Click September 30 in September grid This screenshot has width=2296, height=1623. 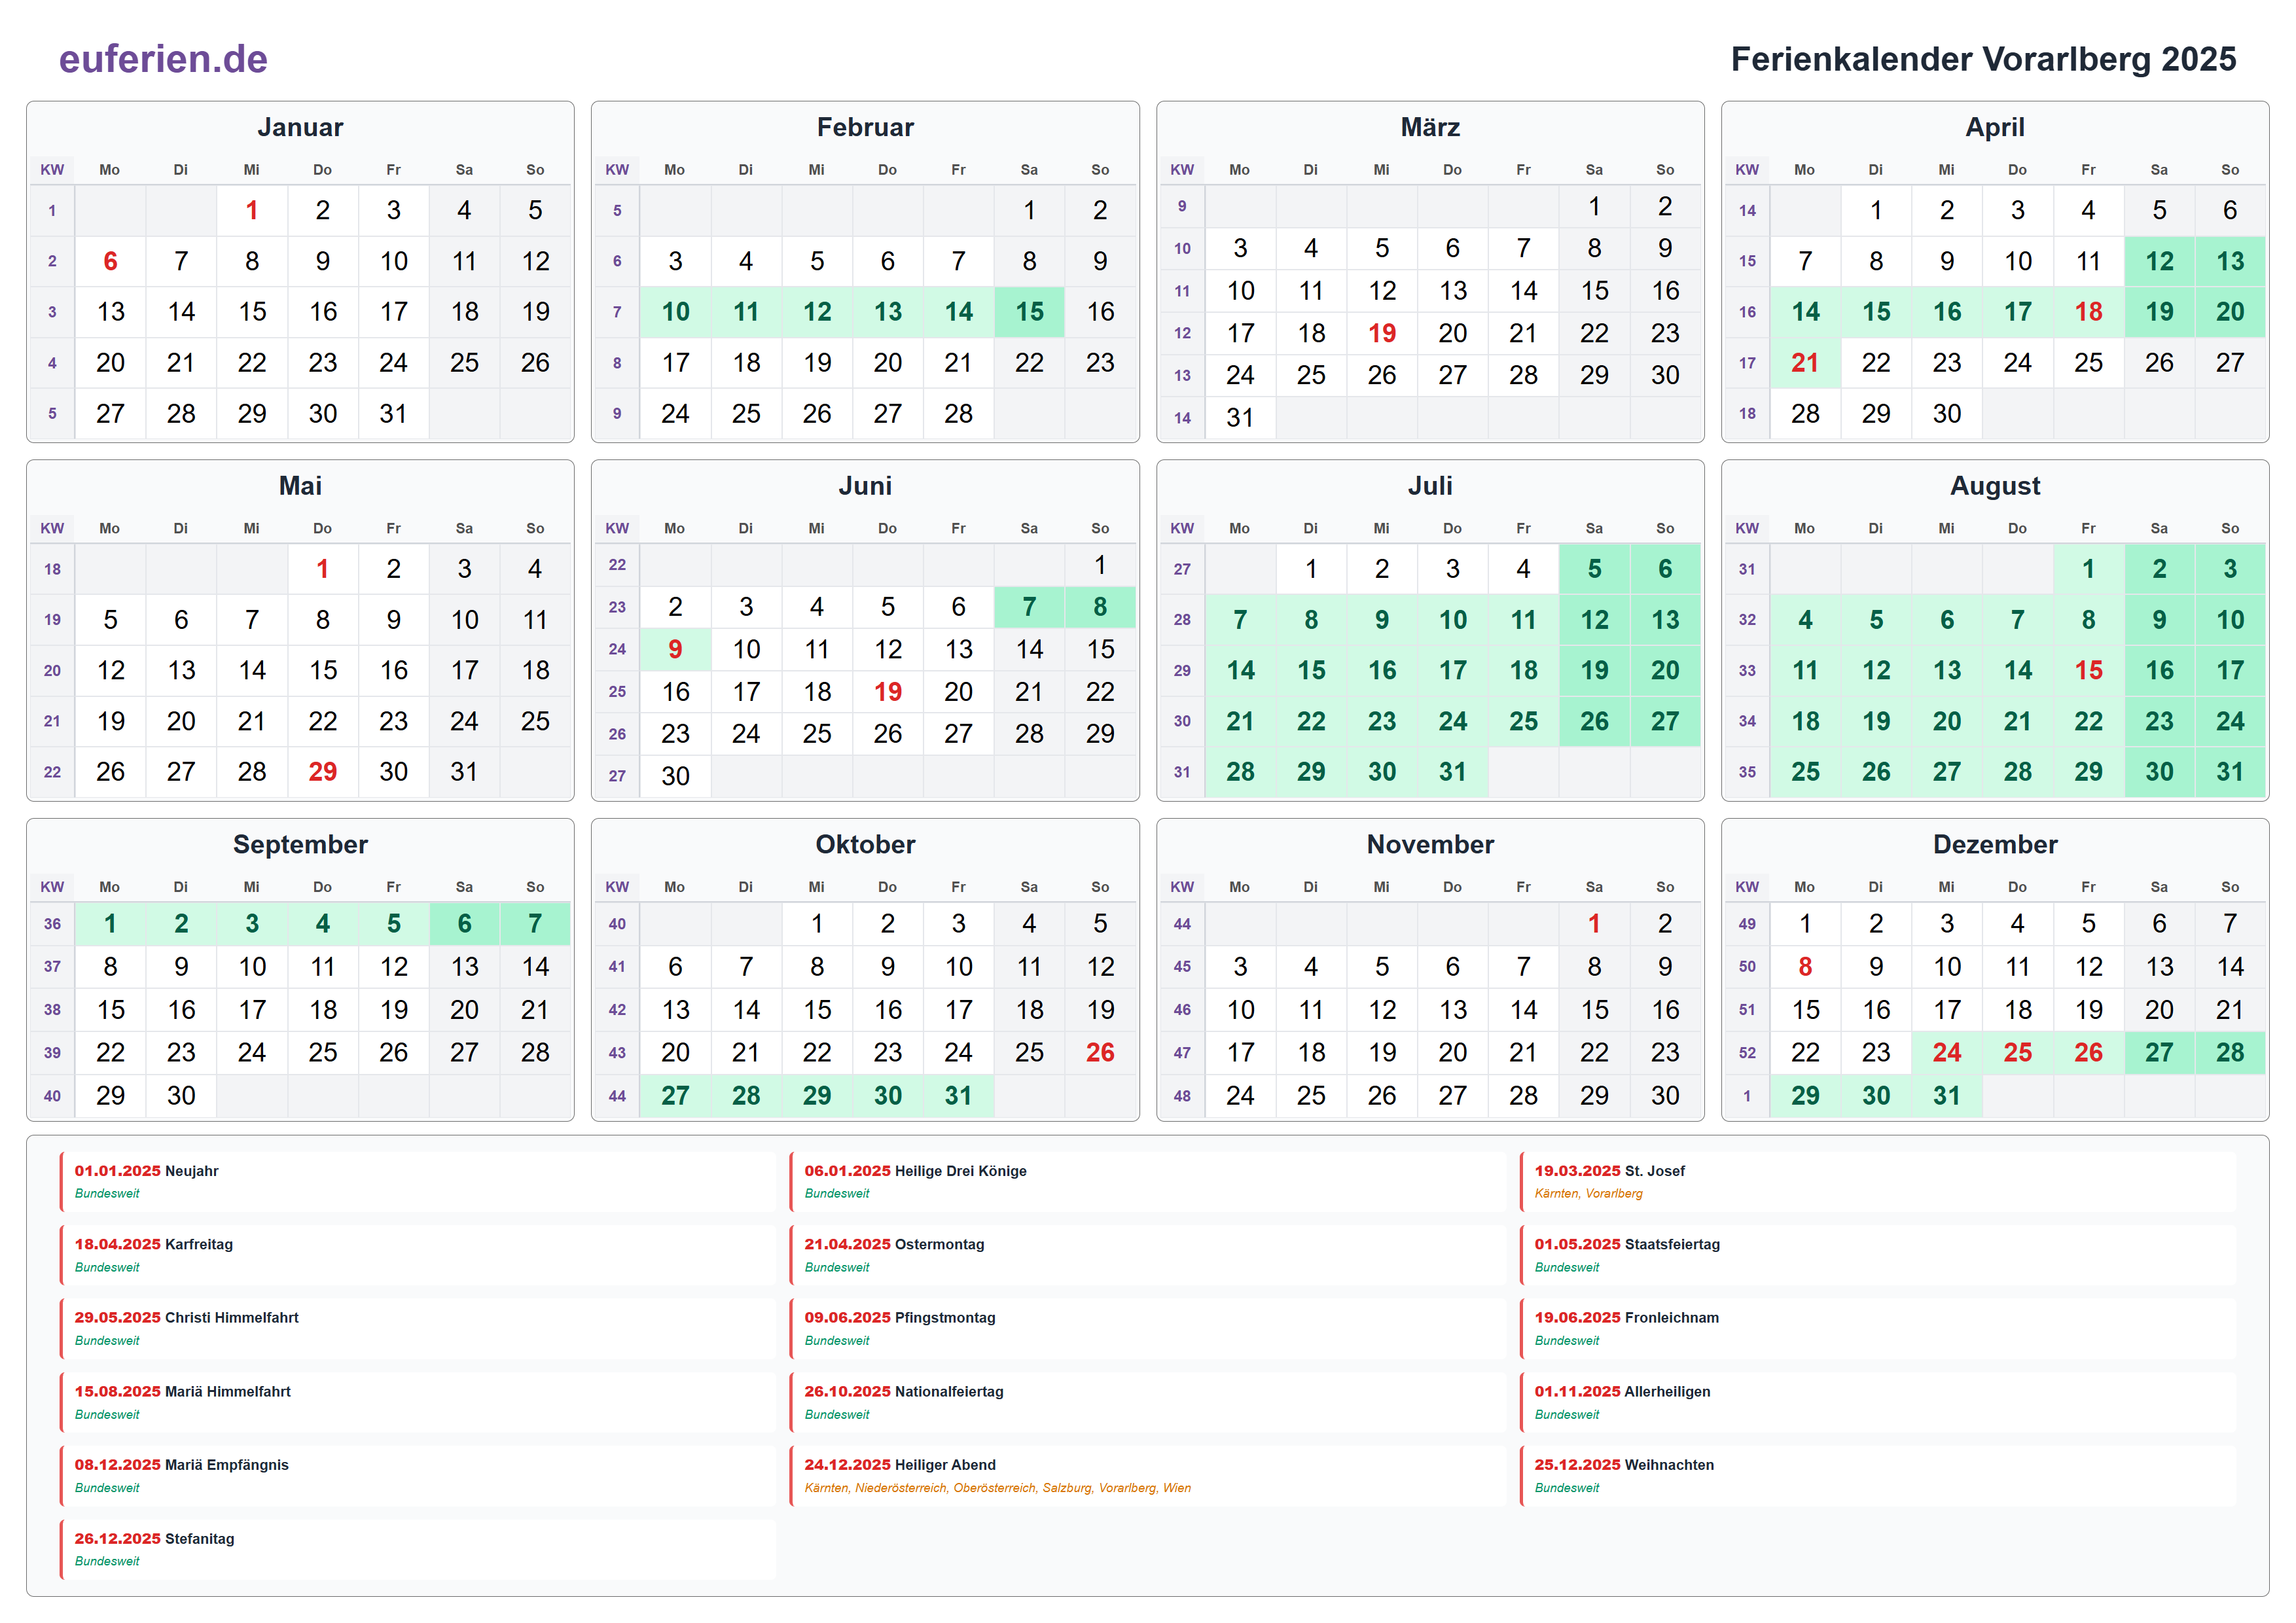pos(181,1095)
